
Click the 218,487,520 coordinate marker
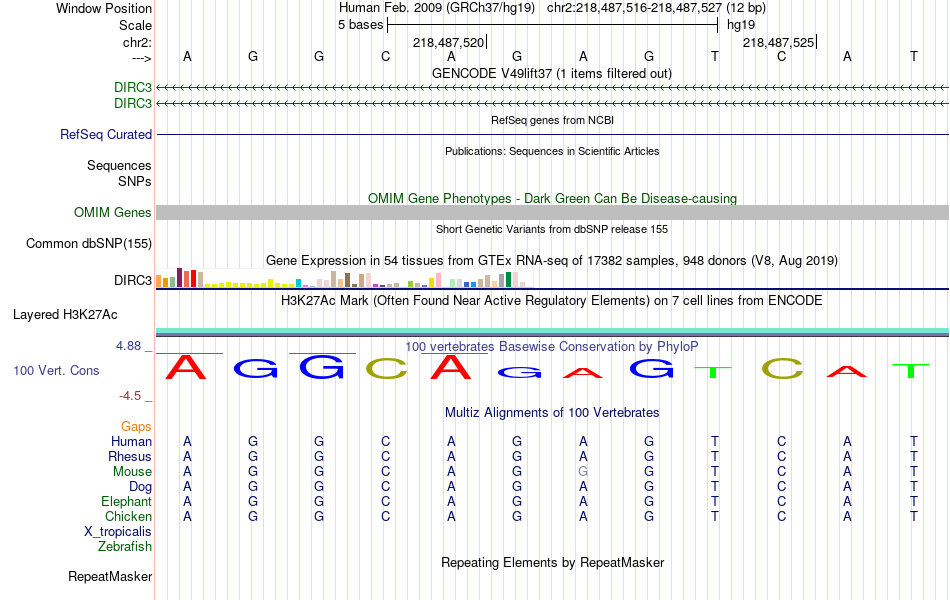(x=449, y=42)
